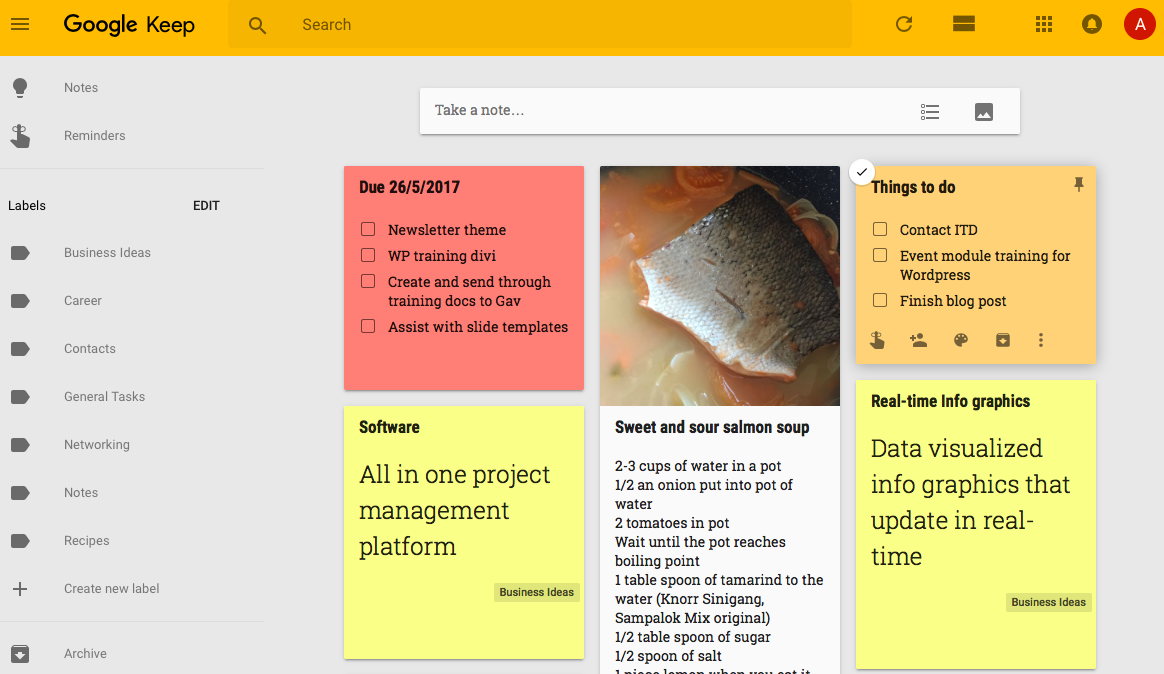This screenshot has width=1164, height=674.
Task: Click the Reminders hand icon in sidebar
Action: click(20, 136)
